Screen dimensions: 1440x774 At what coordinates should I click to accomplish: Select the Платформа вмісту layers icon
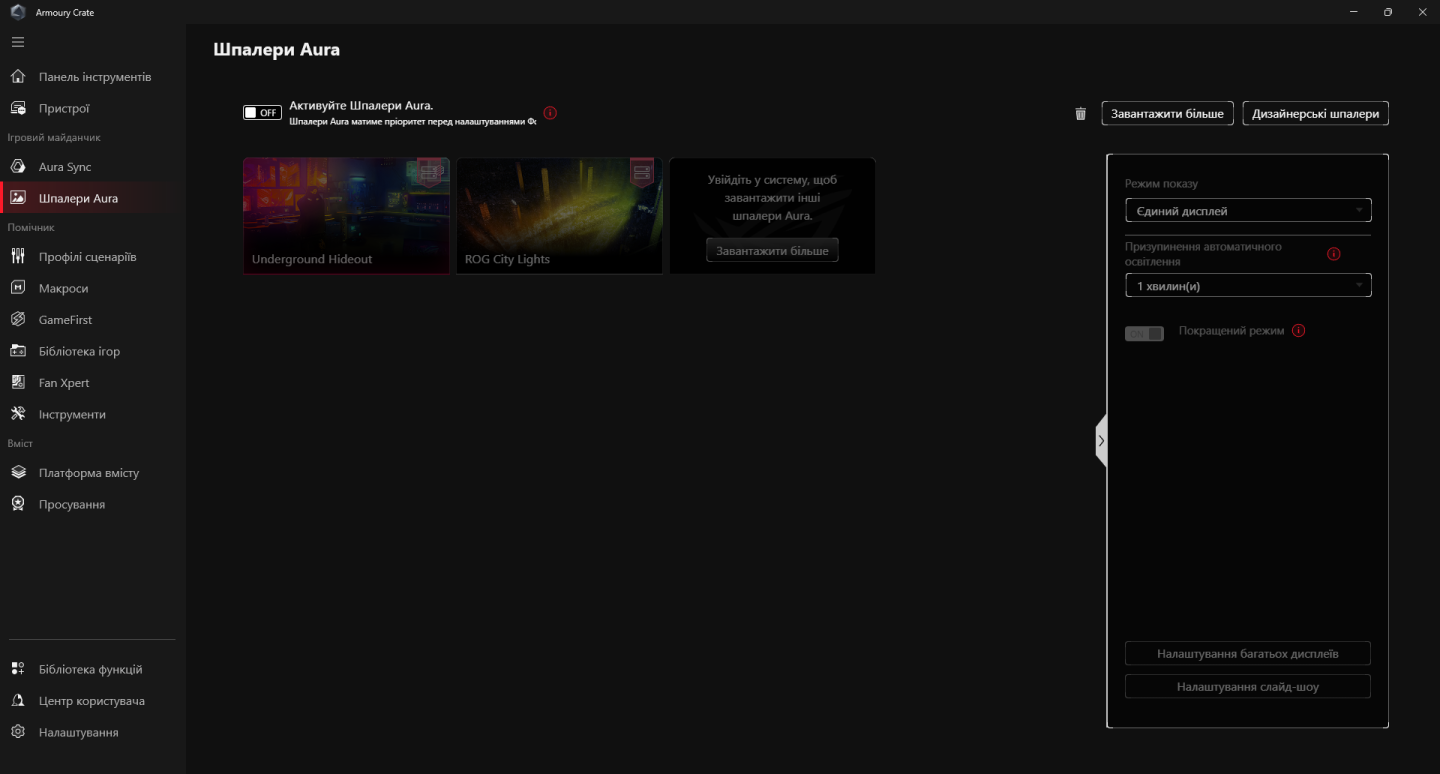[18, 473]
